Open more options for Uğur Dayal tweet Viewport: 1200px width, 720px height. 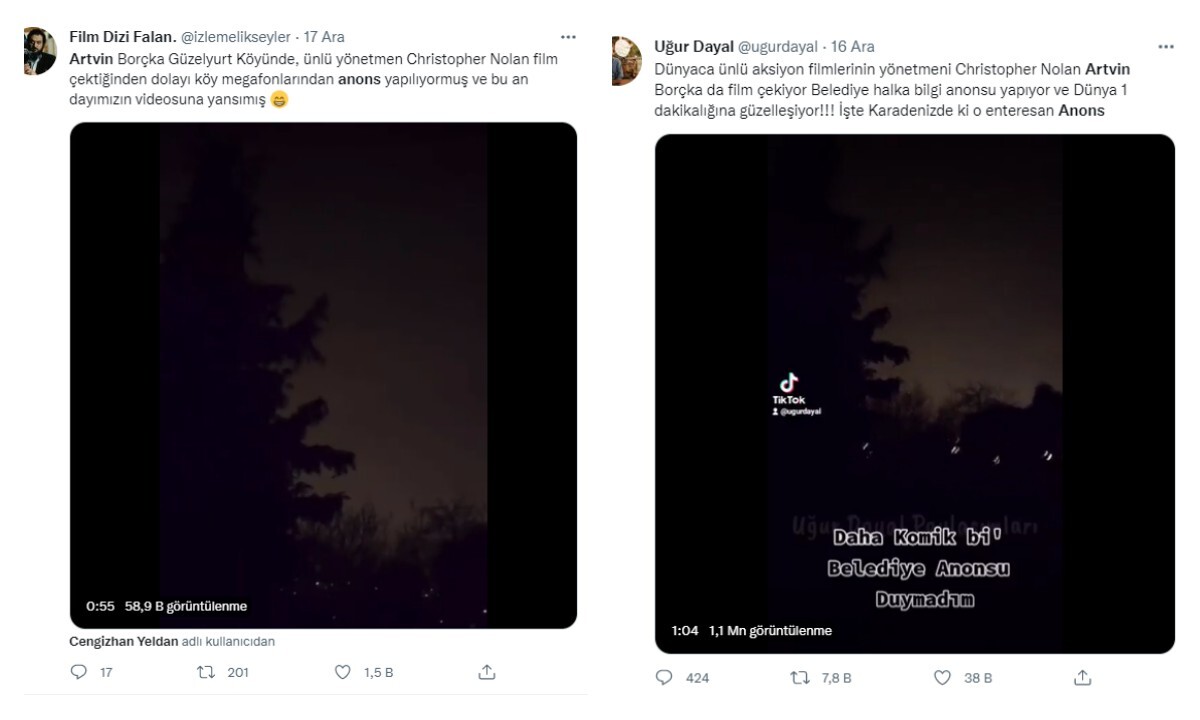tap(1166, 46)
